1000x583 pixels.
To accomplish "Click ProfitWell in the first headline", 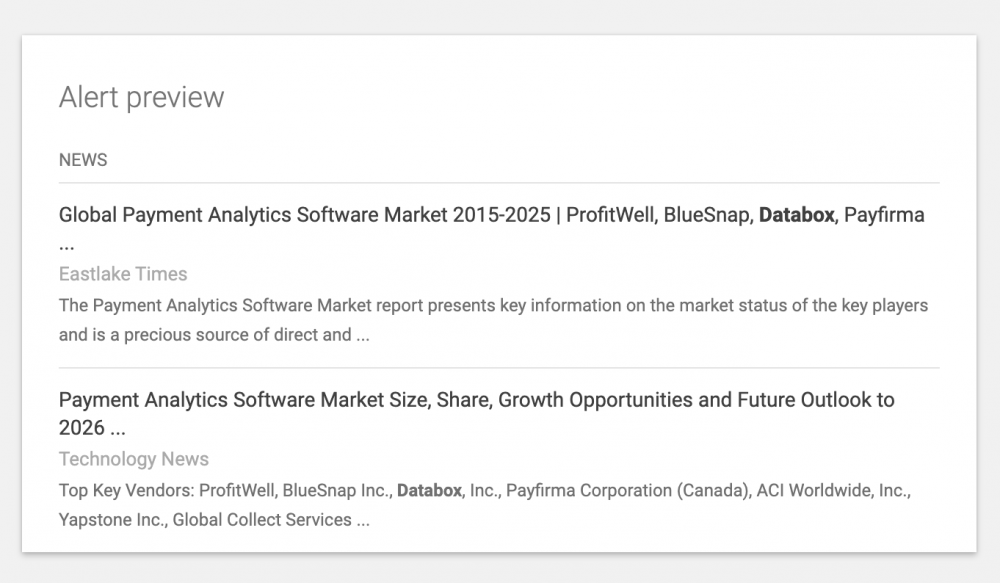I will 609,215.
